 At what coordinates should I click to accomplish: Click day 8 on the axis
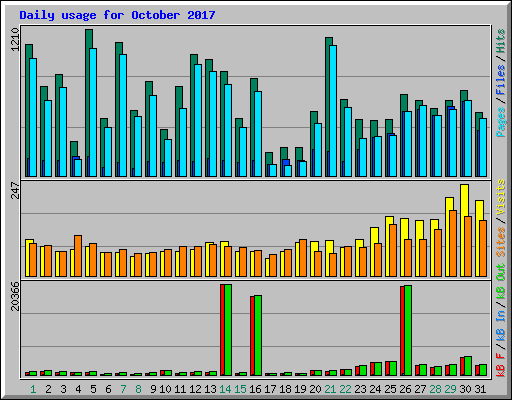tap(138, 389)
